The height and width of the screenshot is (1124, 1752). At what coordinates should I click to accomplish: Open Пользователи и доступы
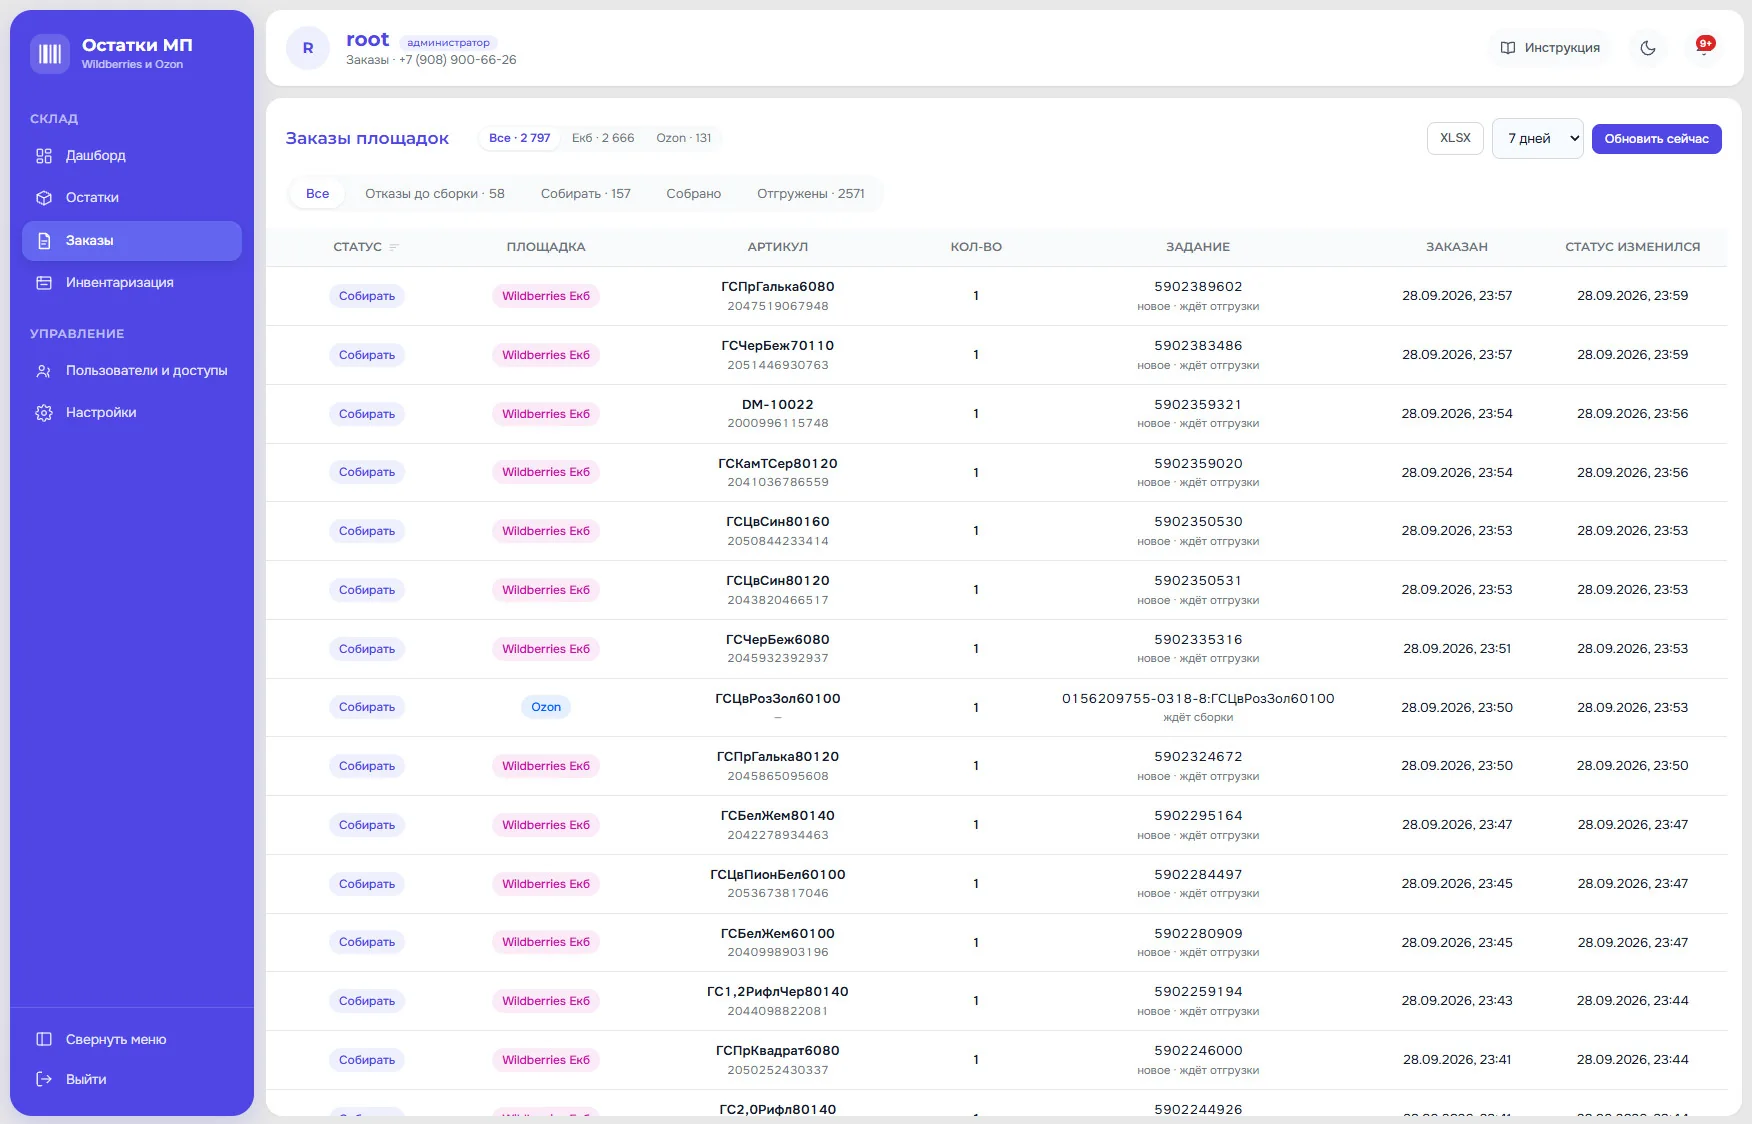[x=132, y=371]
